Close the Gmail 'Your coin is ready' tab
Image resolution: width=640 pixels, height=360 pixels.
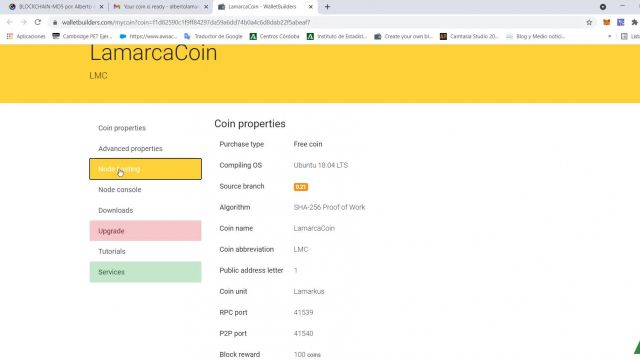(x=206, y=7)
